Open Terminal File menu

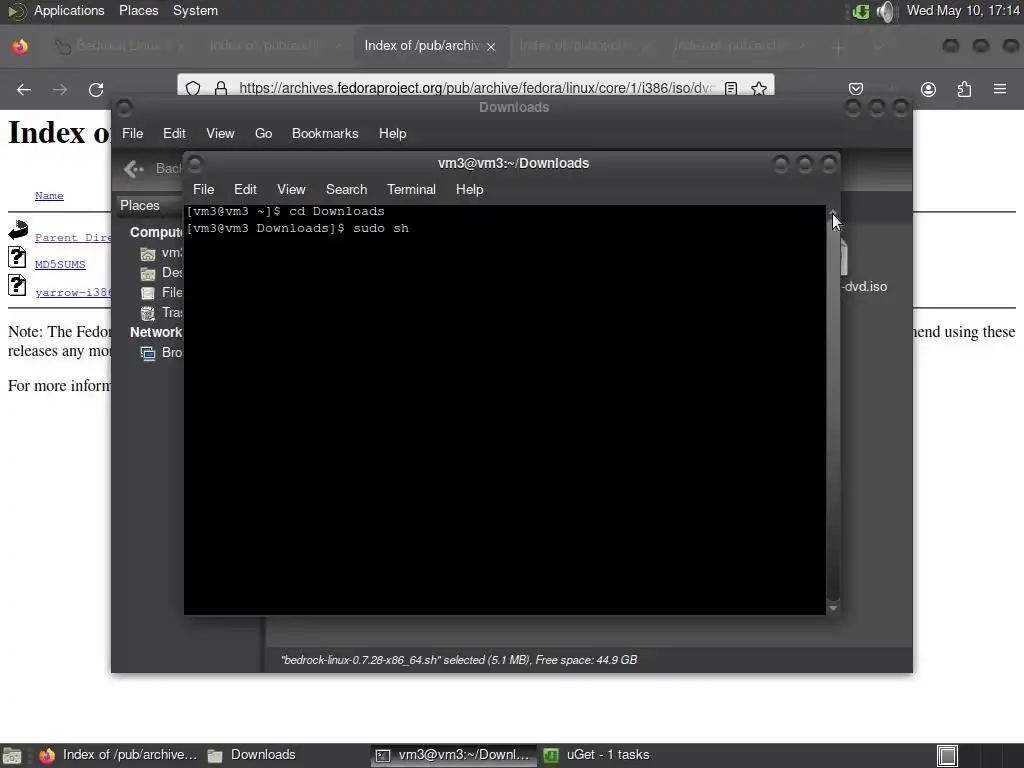click(x=204, y=189)
